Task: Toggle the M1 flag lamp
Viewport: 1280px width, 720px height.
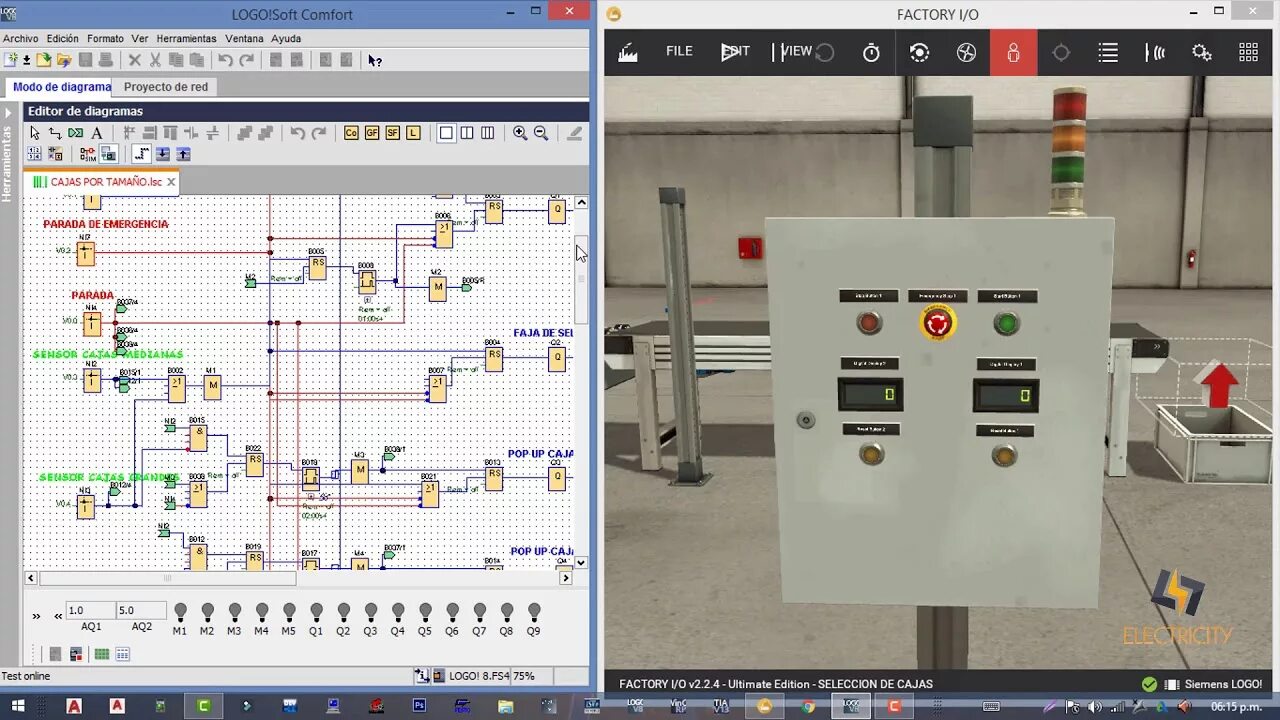Action: tap(180, 612)
